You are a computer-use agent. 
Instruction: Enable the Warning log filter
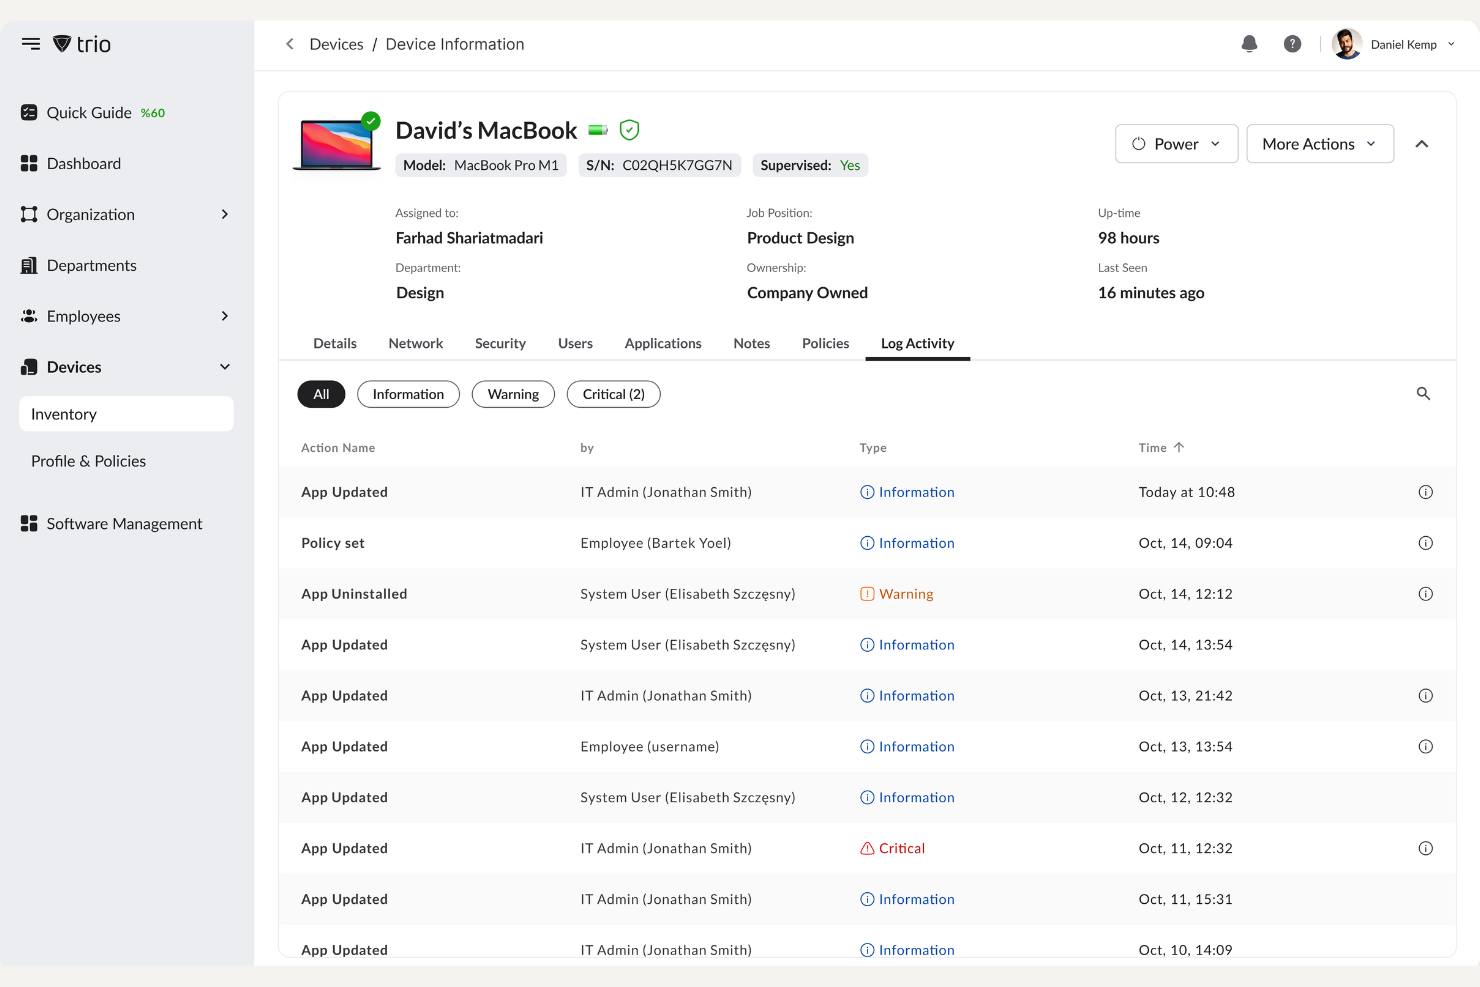click(513, 394)
